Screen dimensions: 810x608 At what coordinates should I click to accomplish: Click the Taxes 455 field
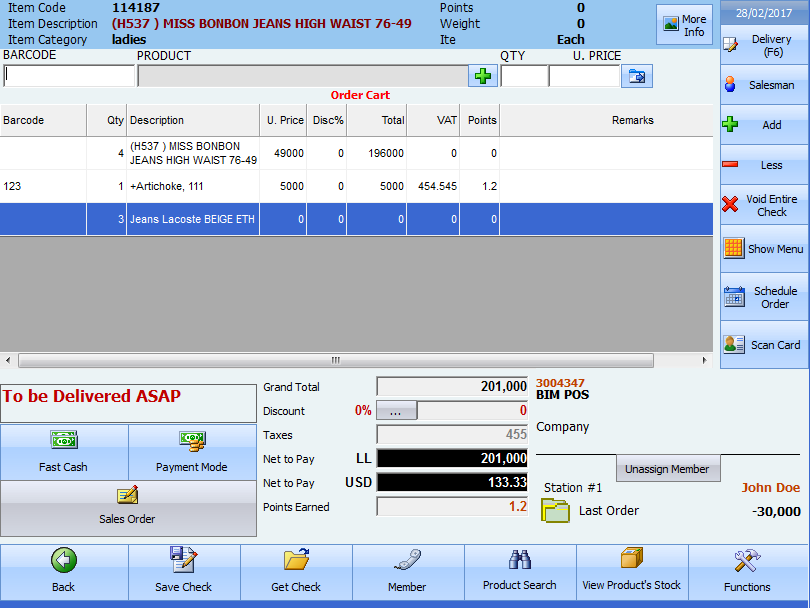(452, 434)
